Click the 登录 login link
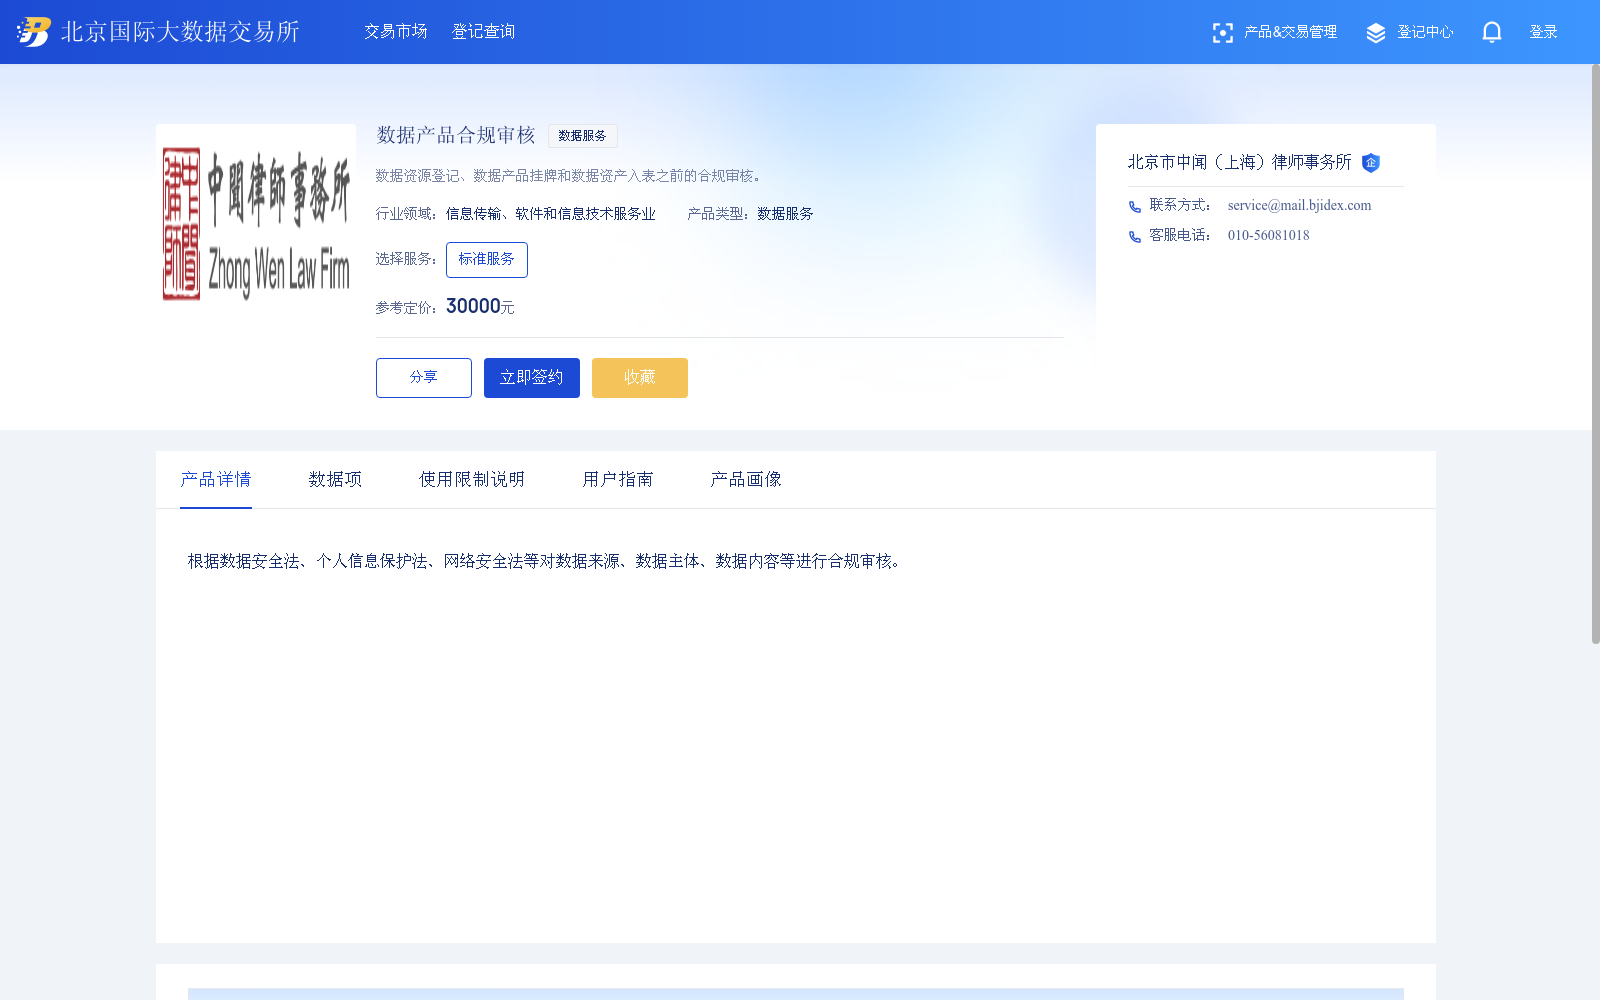 click(x=1544, y=32)
